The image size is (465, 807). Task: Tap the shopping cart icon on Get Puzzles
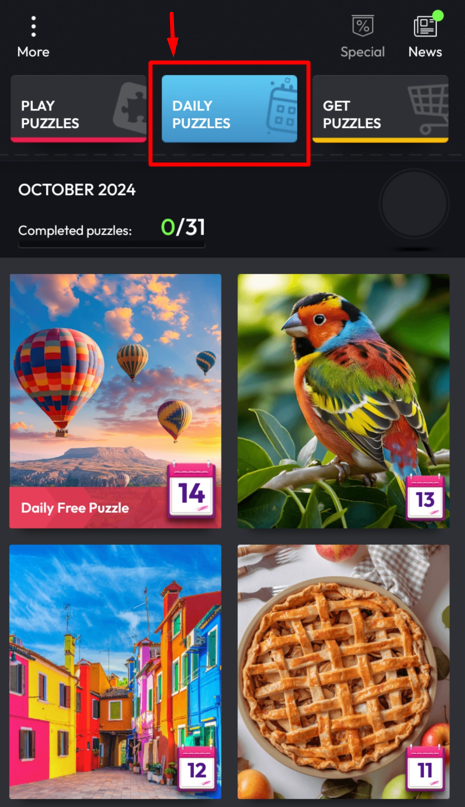click(428, 109)
